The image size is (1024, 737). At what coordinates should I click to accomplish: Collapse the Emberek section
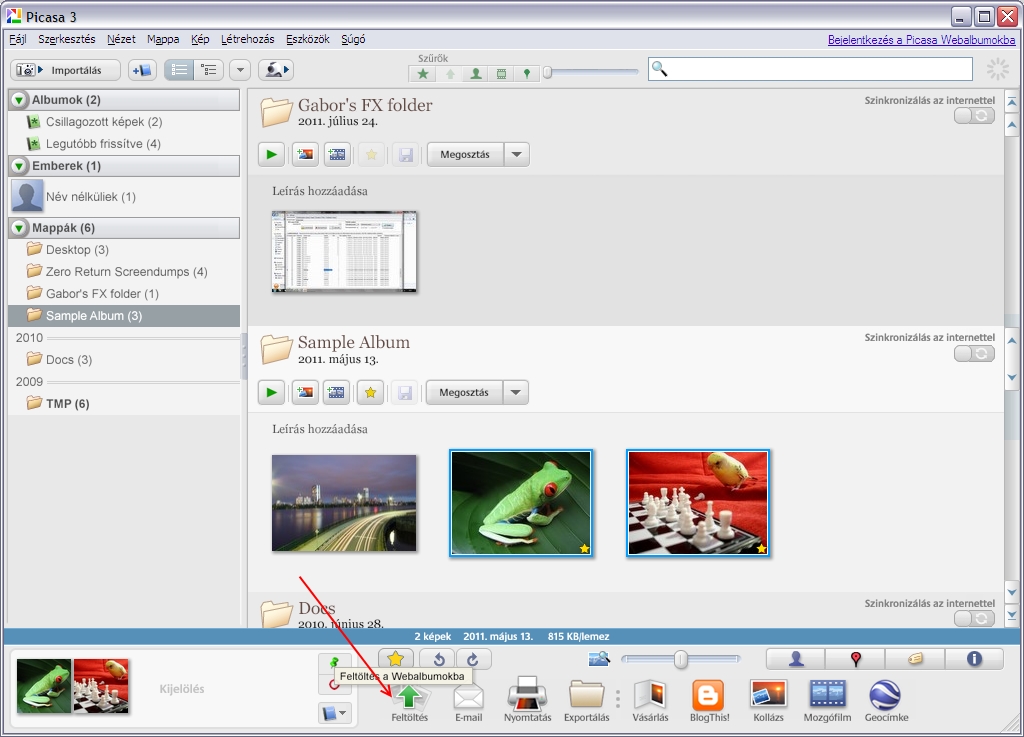tap(19, 166)
